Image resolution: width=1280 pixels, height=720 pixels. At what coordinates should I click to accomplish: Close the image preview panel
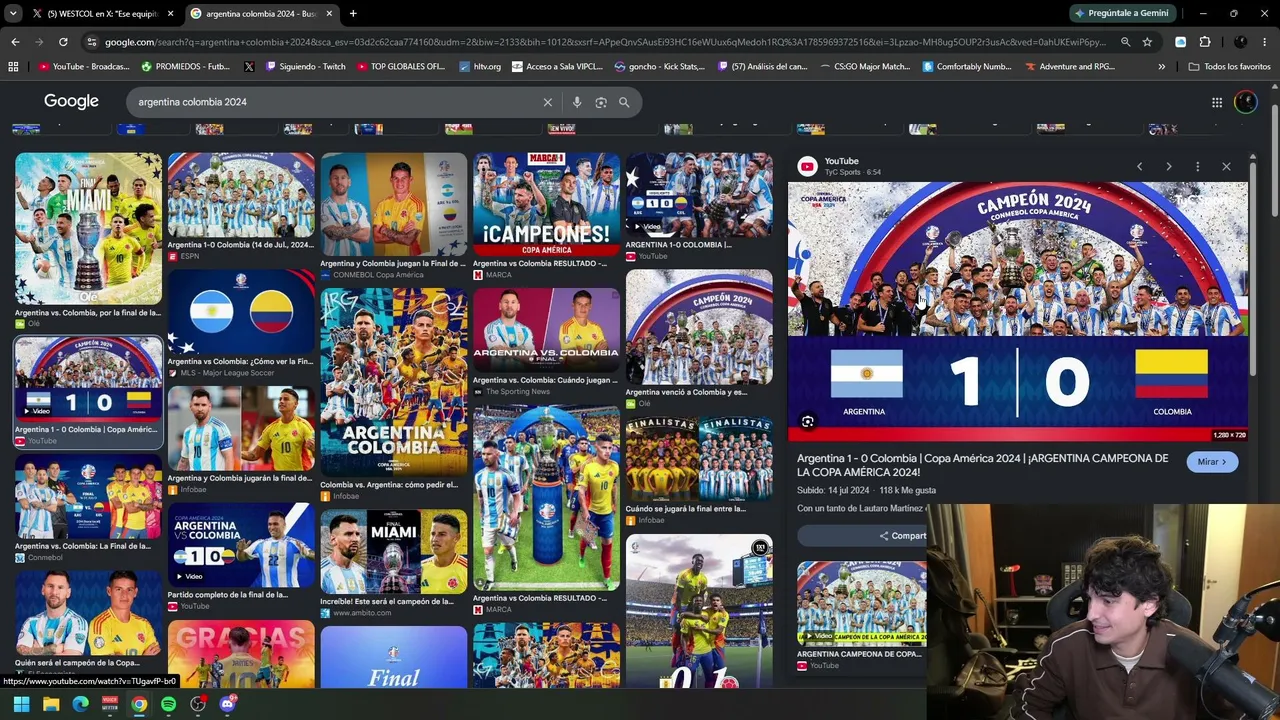click(x=1226, y=167)
